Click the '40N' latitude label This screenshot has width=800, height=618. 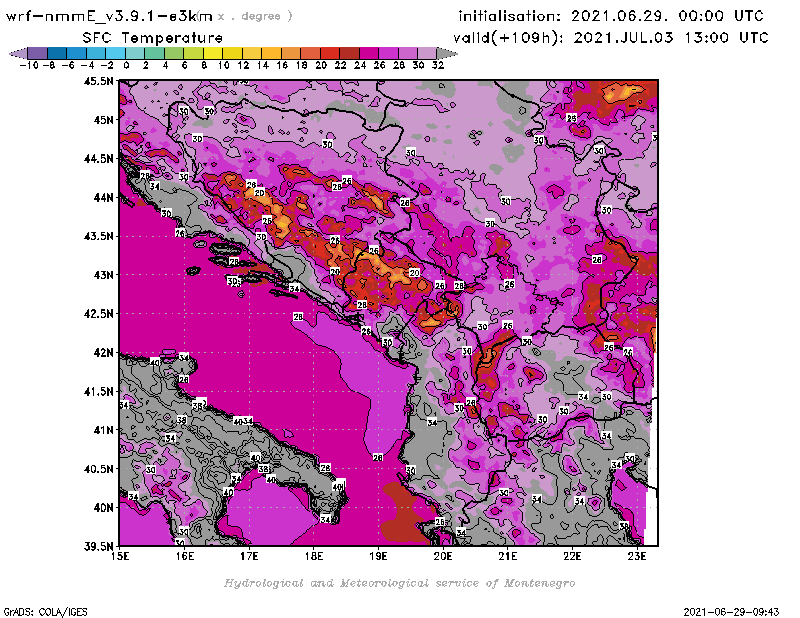point(103,507)
